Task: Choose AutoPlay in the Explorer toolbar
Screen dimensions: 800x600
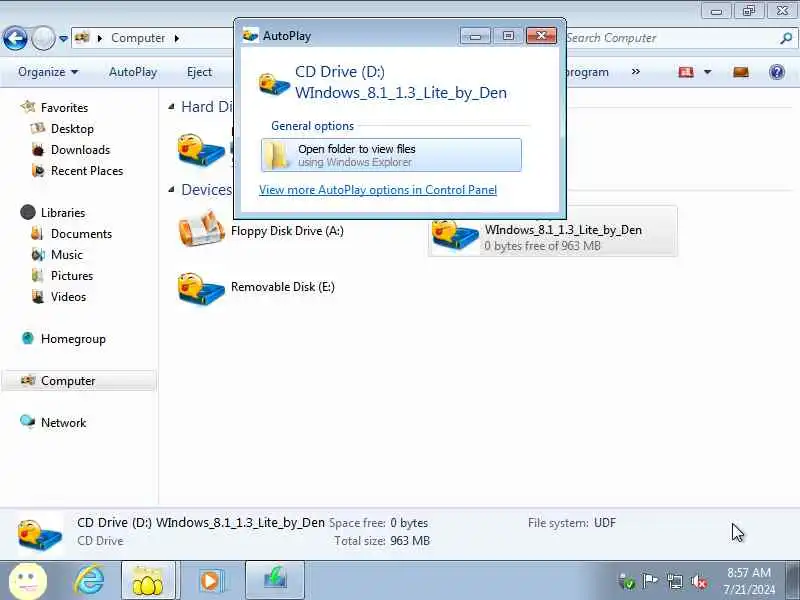Action: pos(133,72)
